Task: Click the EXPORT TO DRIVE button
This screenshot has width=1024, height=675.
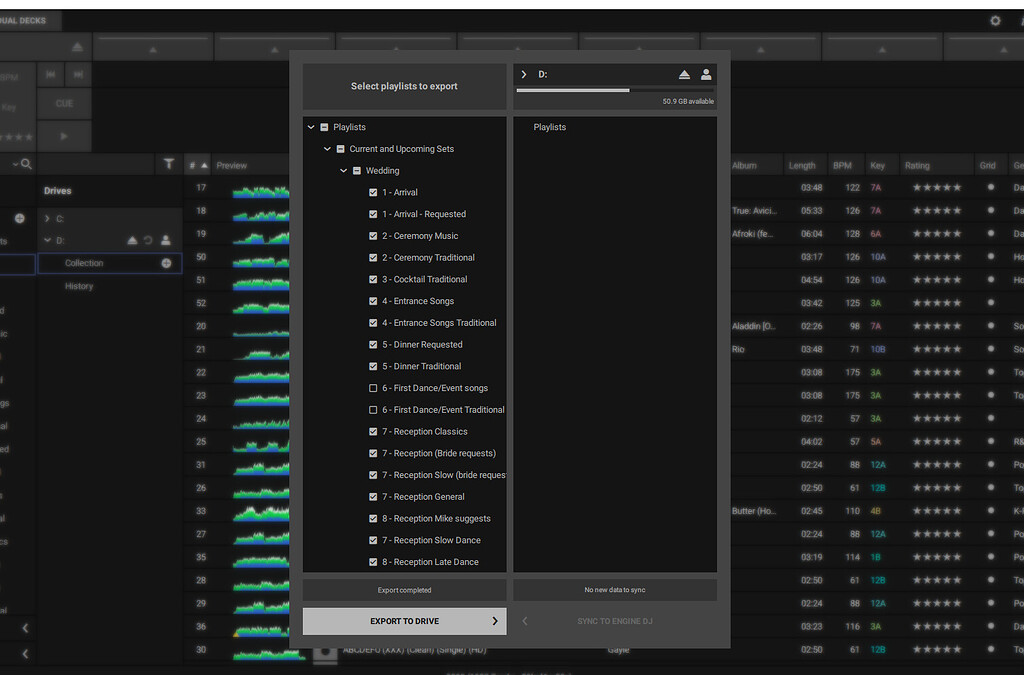Action: pyautogui.click(x=404, y=621)
